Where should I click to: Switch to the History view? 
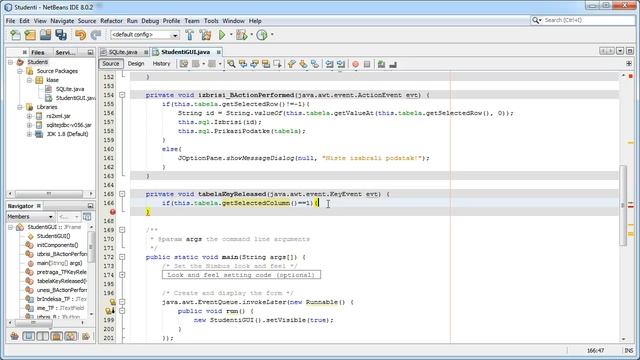[x=161, y=64]
